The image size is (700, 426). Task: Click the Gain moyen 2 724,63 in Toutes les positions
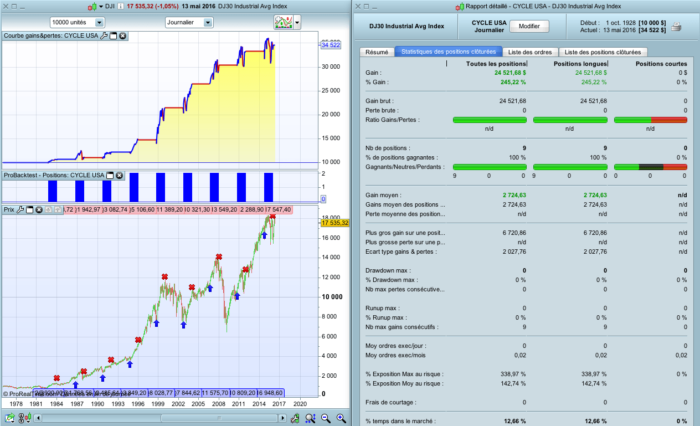click(x=514, y=195)
